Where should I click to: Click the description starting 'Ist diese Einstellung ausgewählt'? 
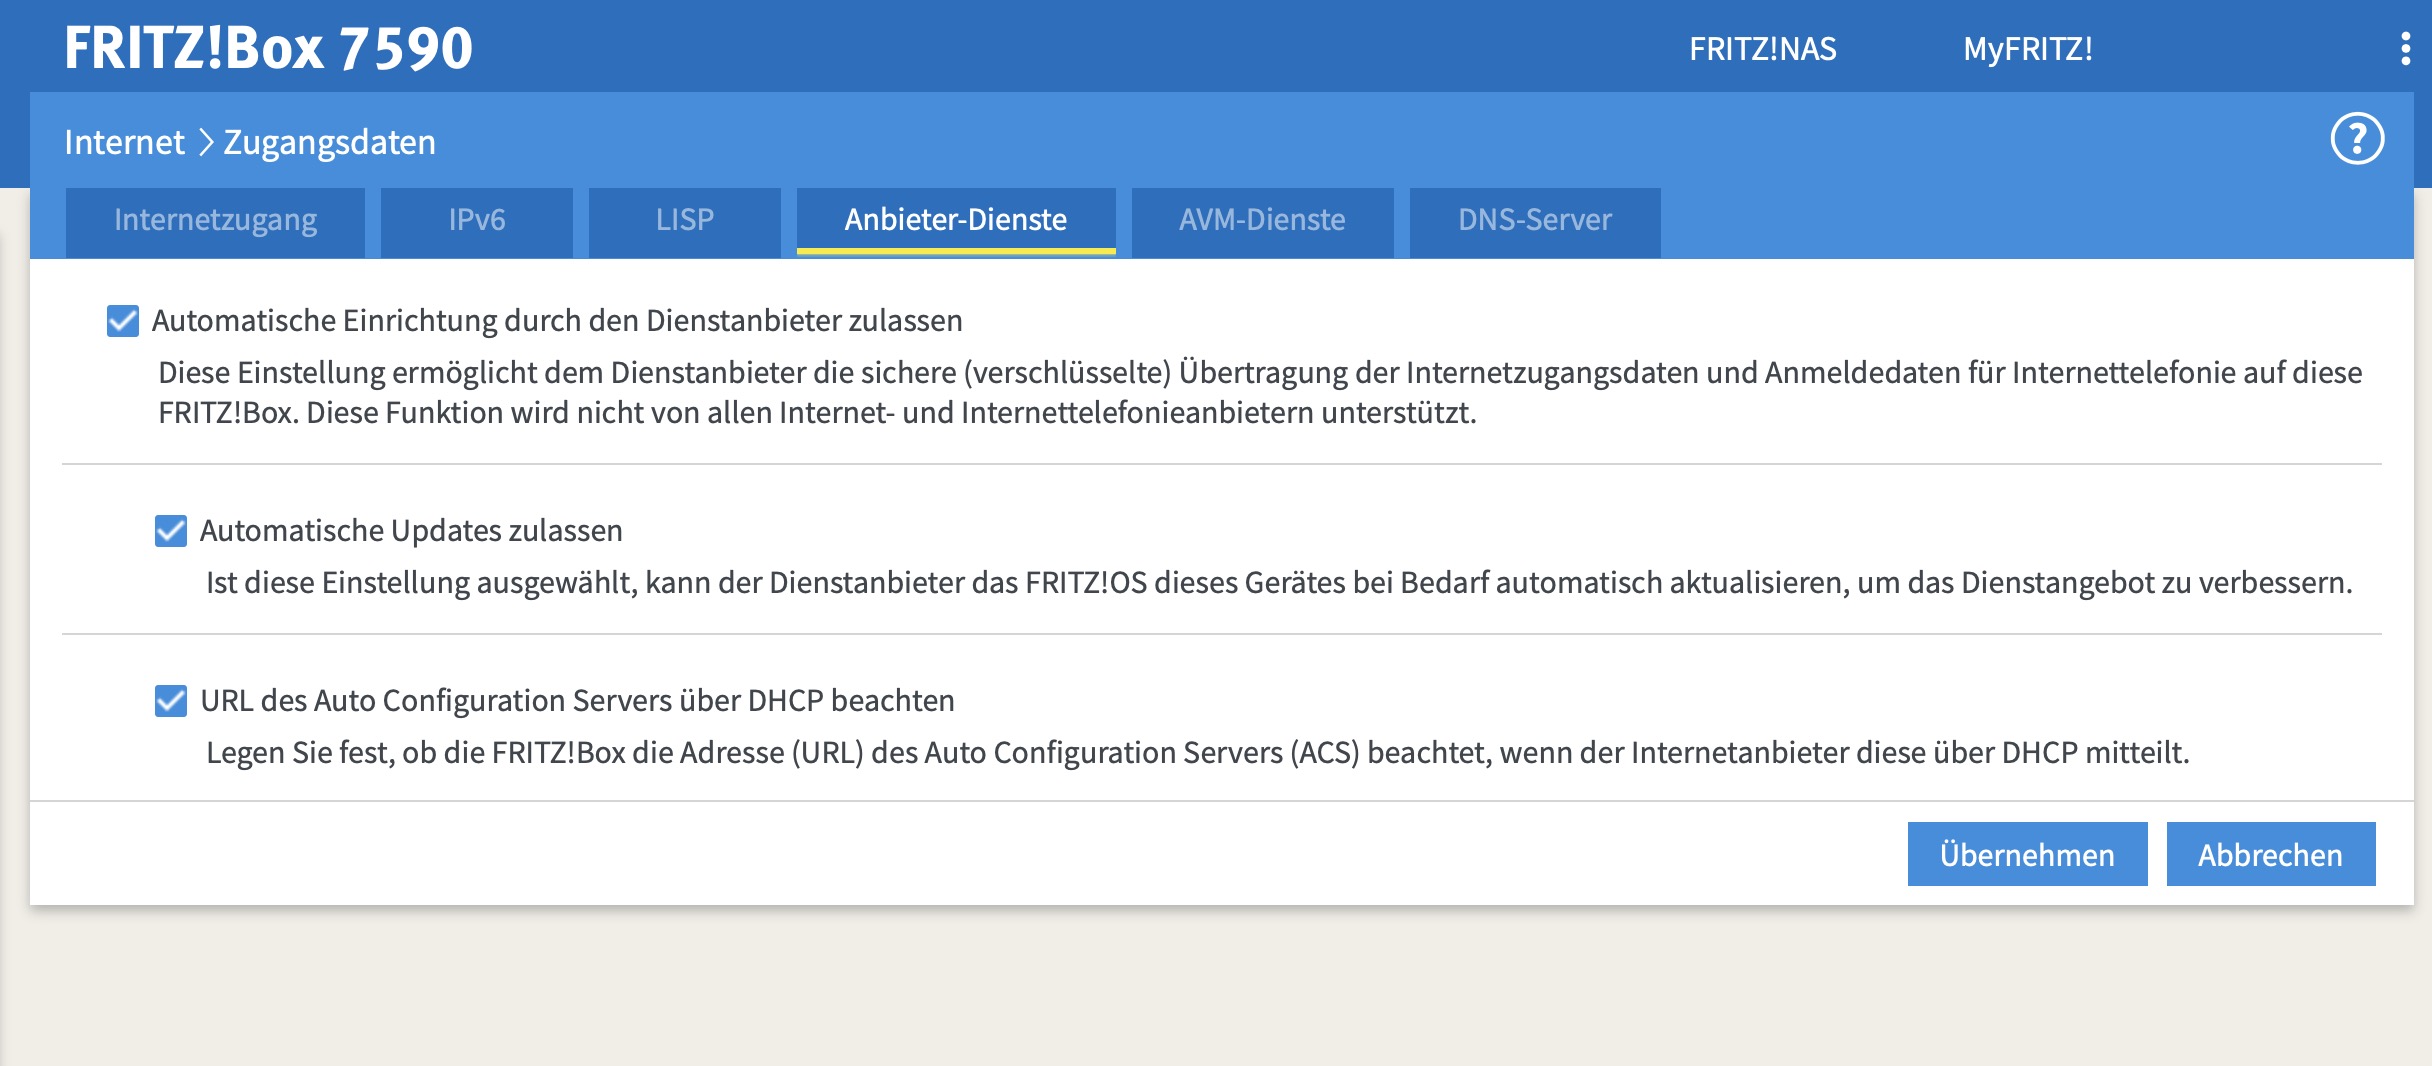[1279, 583]
